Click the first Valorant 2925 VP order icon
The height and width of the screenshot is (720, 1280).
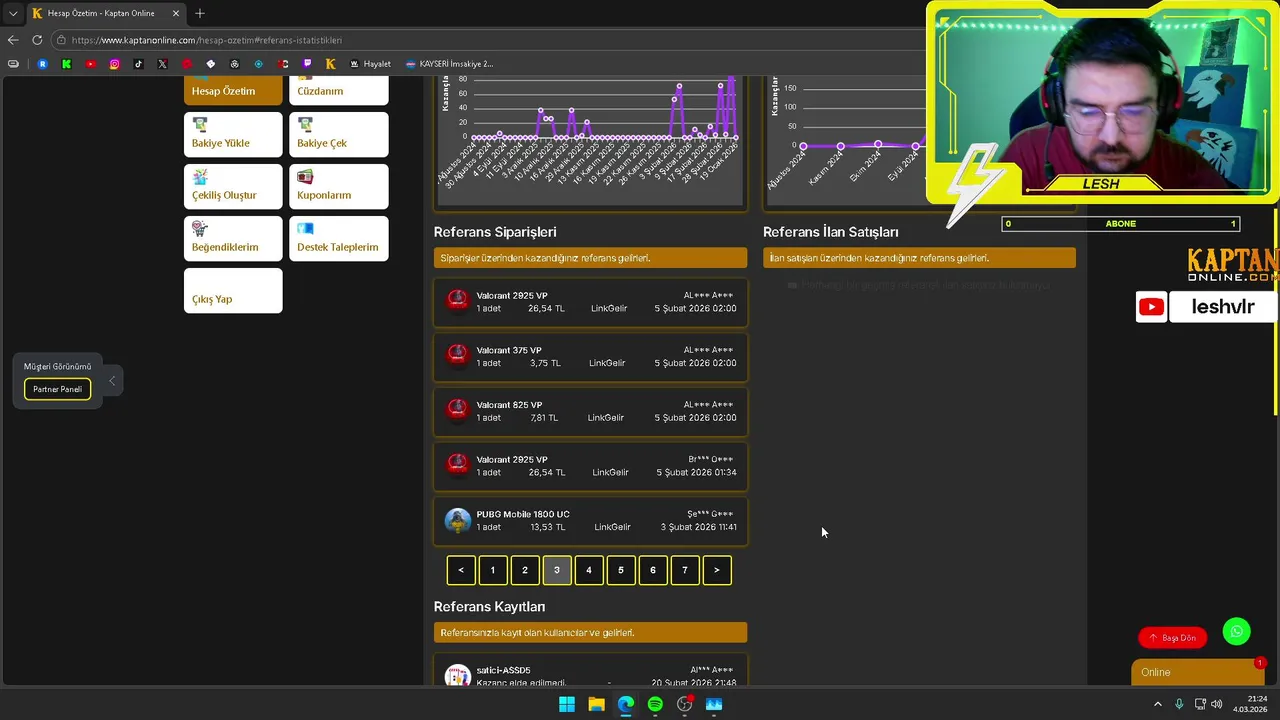457,301
